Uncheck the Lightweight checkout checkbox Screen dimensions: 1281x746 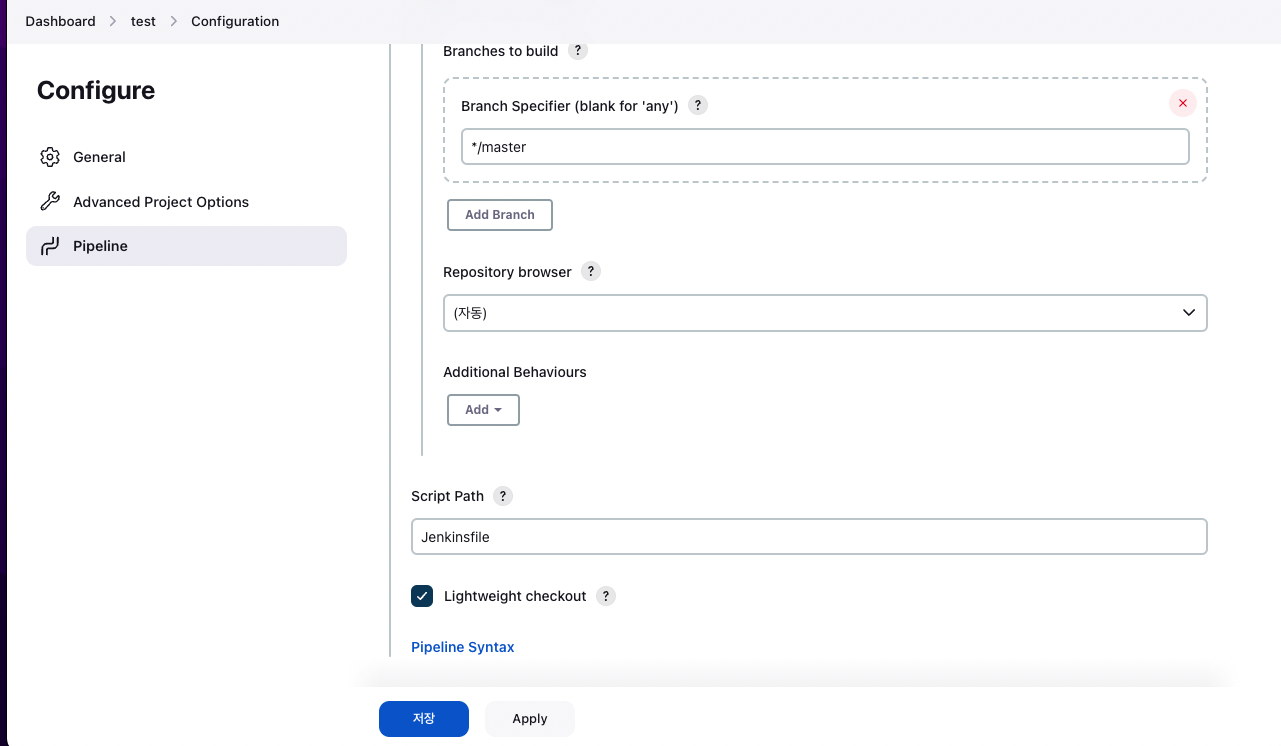tap(422, 596)
